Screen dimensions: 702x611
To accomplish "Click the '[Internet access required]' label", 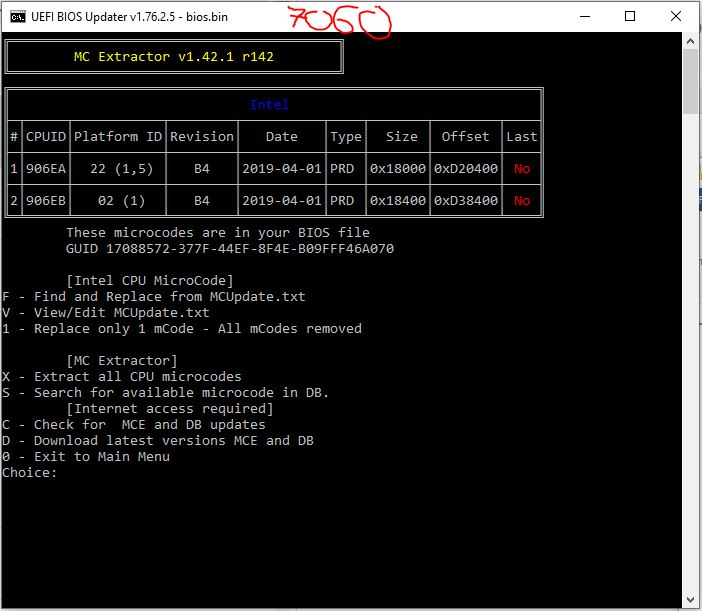I will [170, 409].
